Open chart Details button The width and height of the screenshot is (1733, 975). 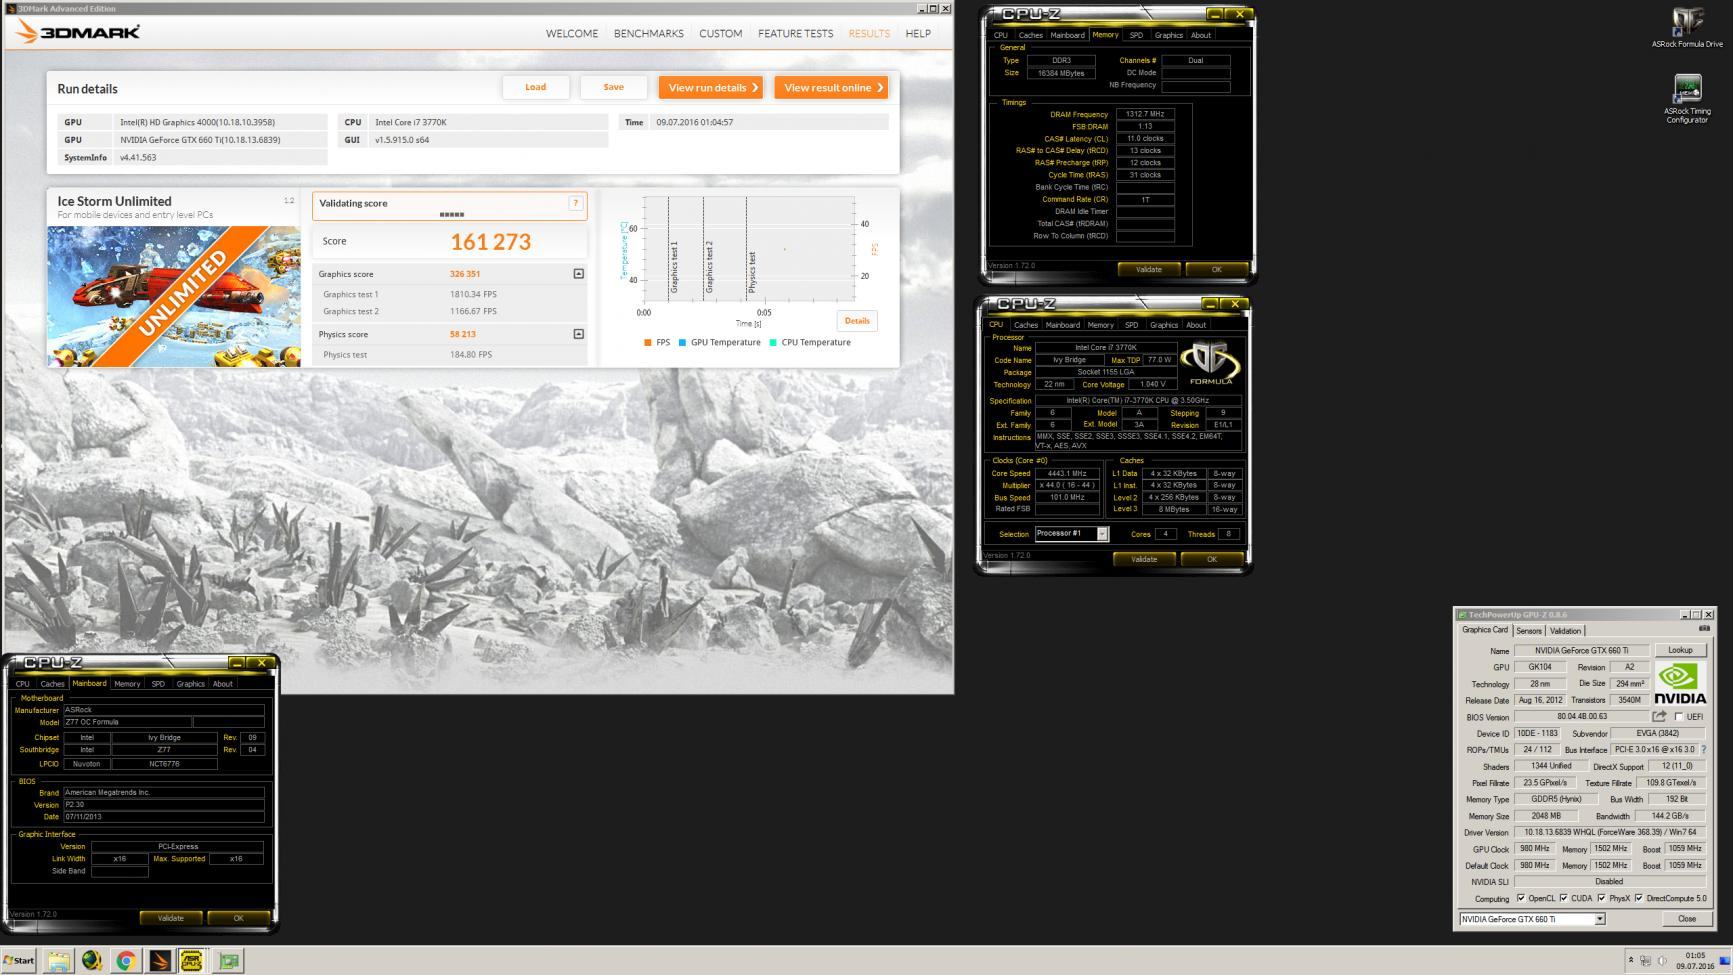coord(857,321)
